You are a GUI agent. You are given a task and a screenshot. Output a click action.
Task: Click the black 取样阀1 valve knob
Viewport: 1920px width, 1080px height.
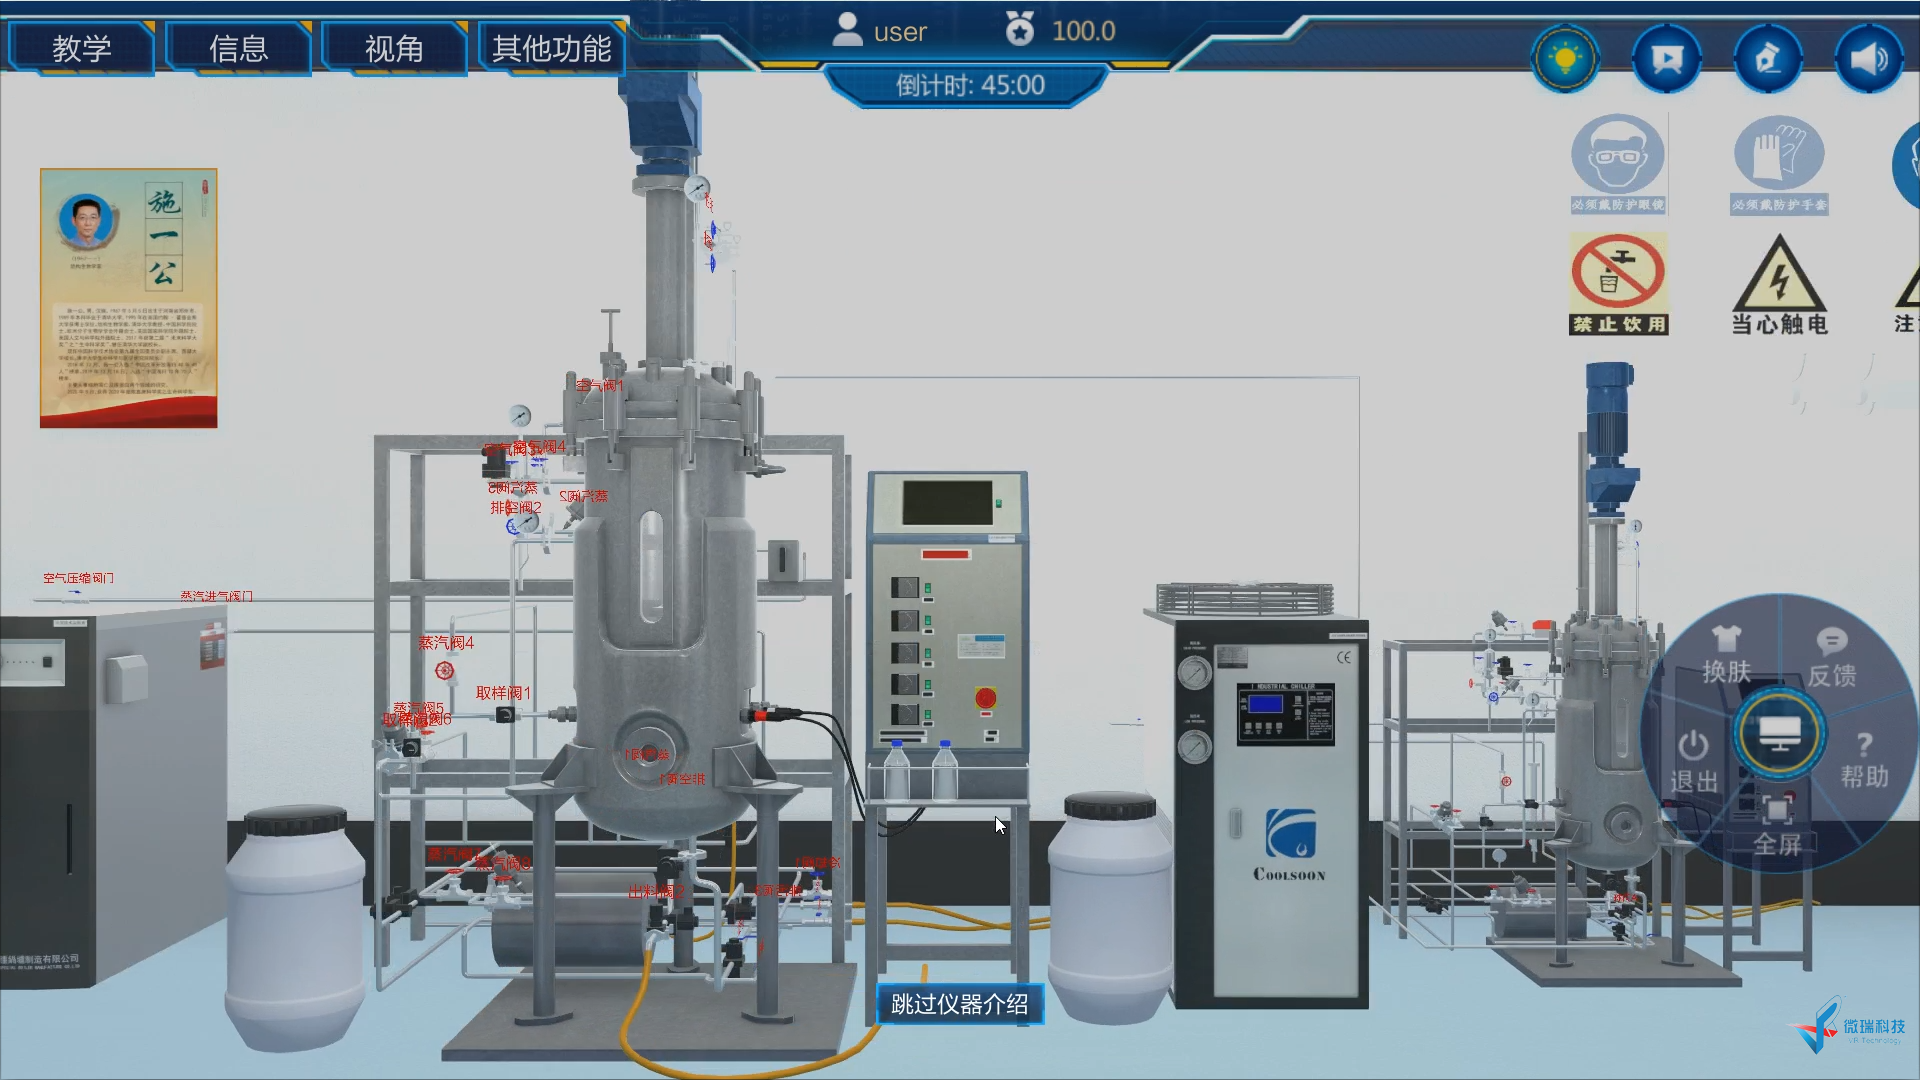(x=505, y=714)
